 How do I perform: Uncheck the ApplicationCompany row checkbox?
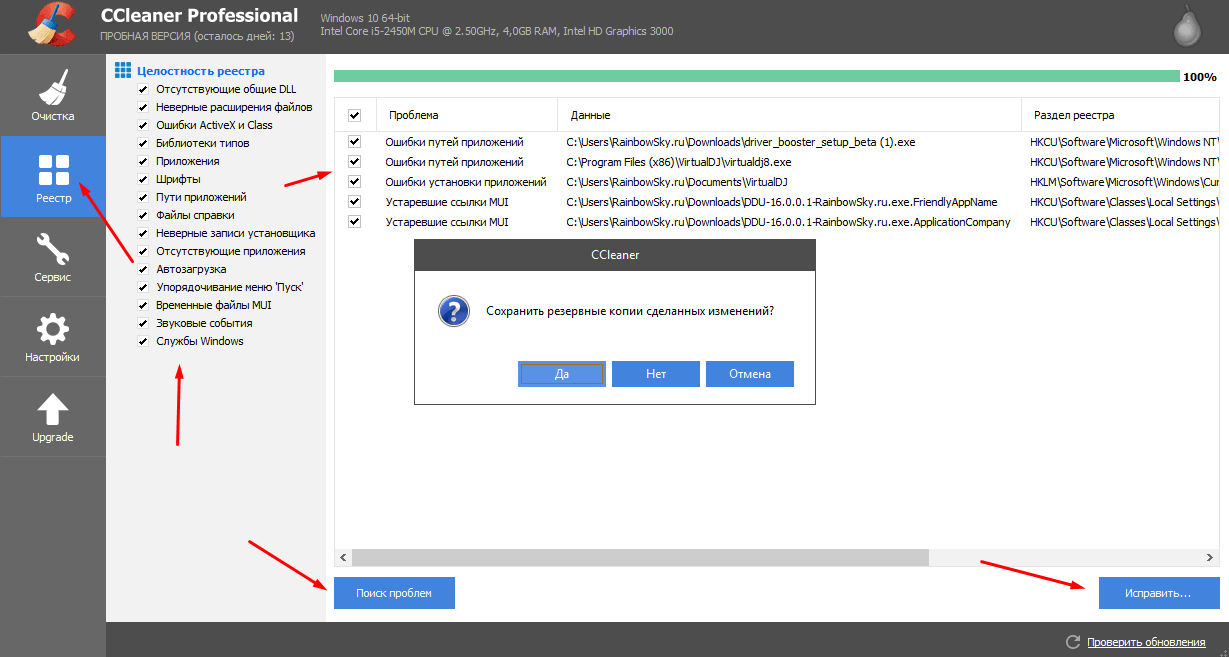tap(354, 221)
